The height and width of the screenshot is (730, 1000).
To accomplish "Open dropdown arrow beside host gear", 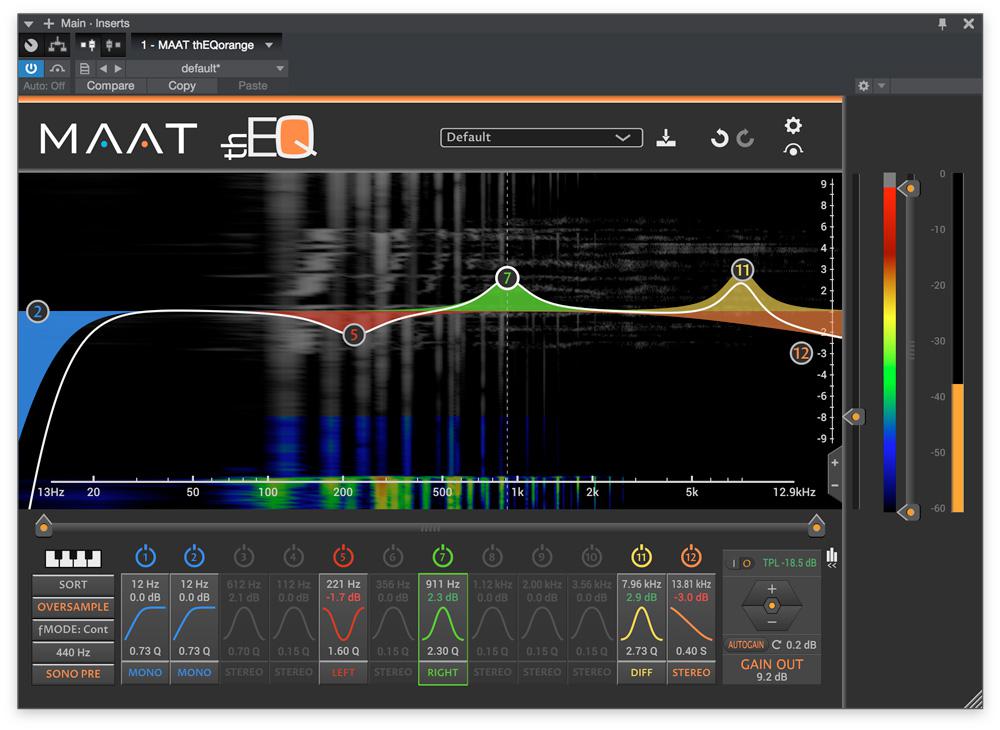I will pyautogui.click(x=881, y=85).
